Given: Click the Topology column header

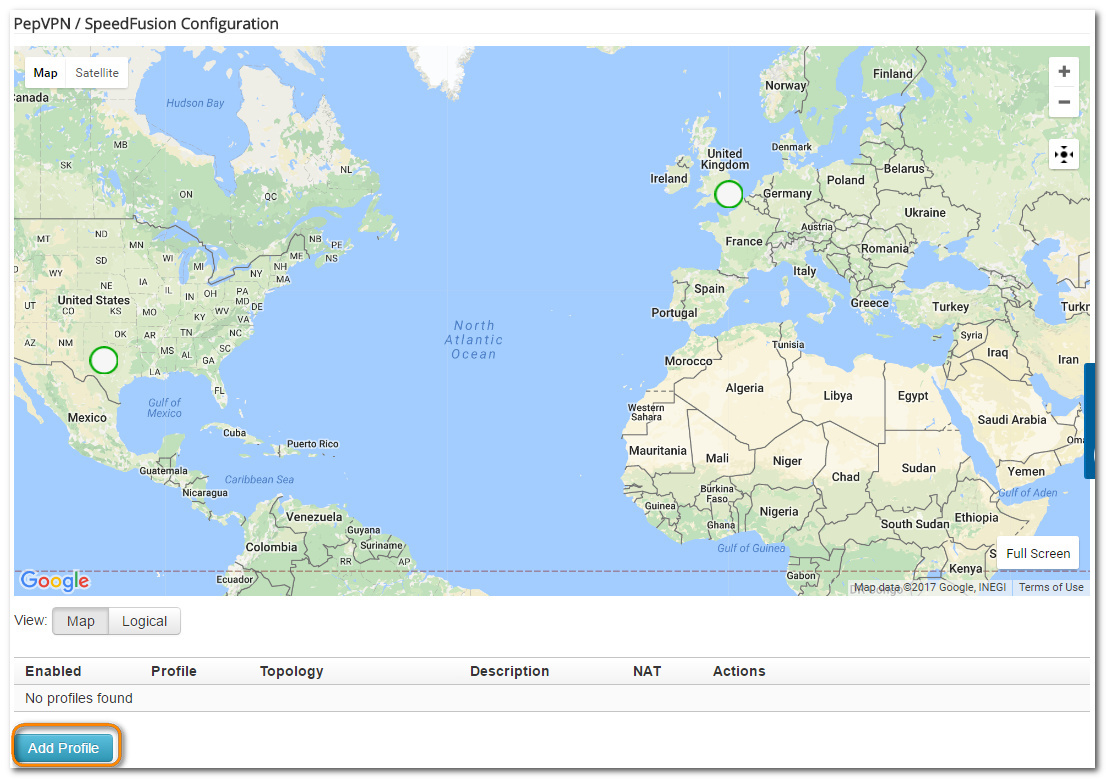Looking at the screenshot, I should pyautogui.click(x=291, y=671).
